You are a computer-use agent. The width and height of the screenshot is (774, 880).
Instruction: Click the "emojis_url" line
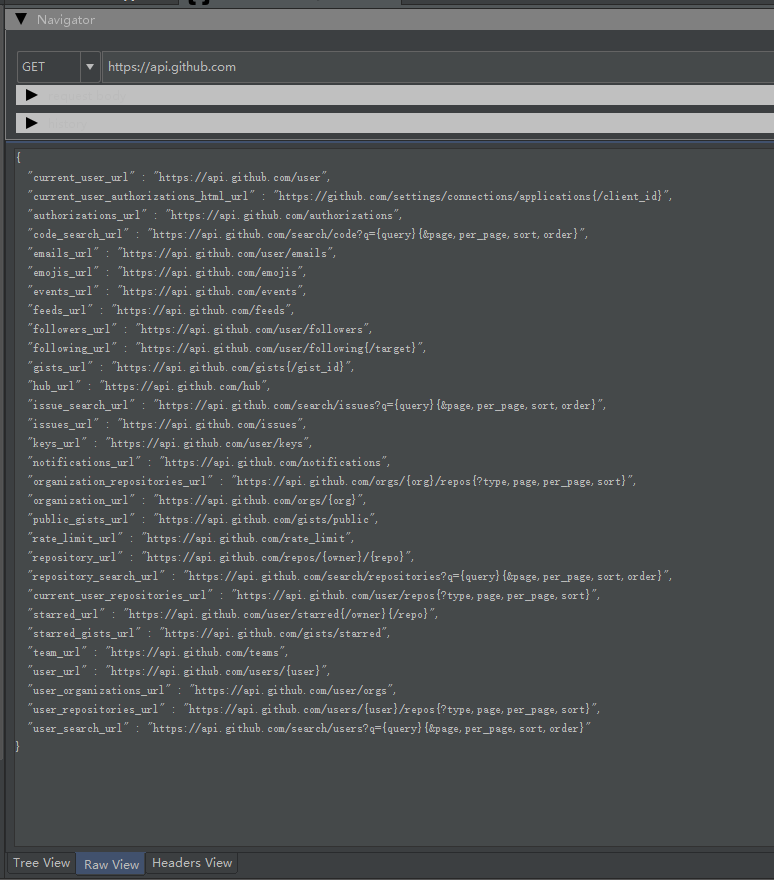(x=167, y=273)
